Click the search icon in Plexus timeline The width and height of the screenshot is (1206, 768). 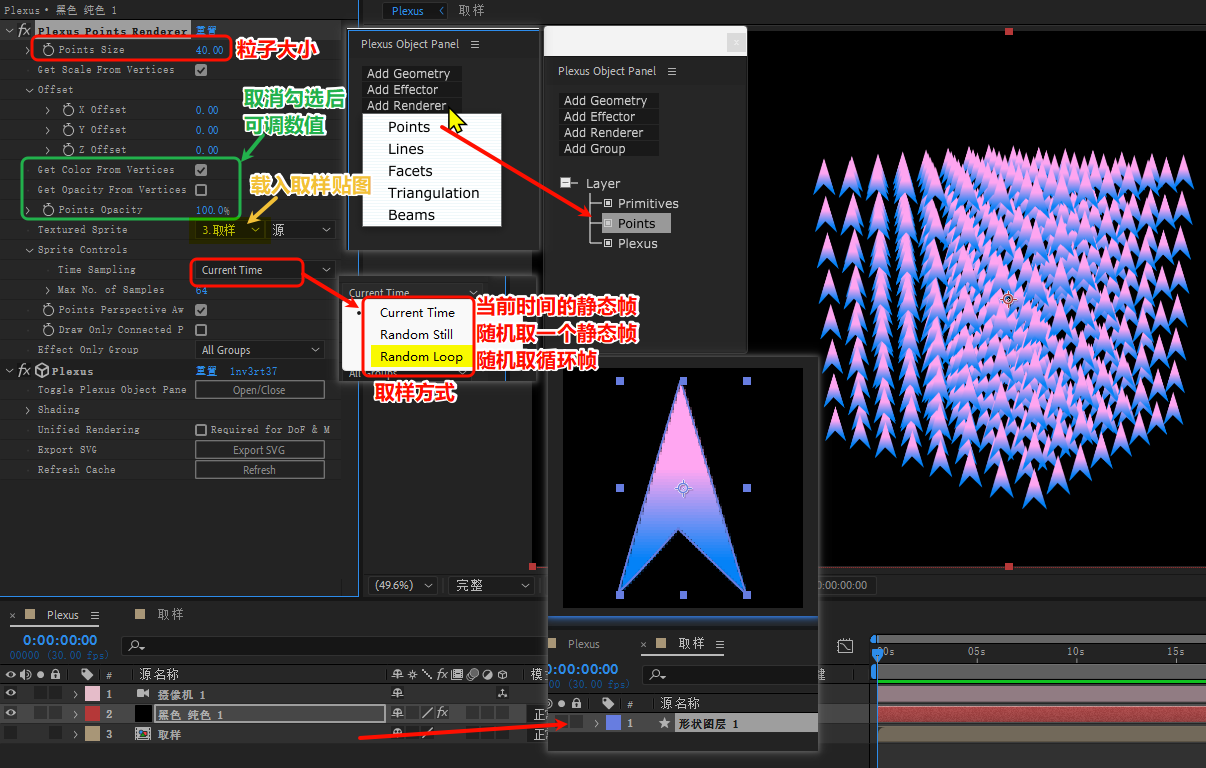pyautogui.click(x=137, y=647)
